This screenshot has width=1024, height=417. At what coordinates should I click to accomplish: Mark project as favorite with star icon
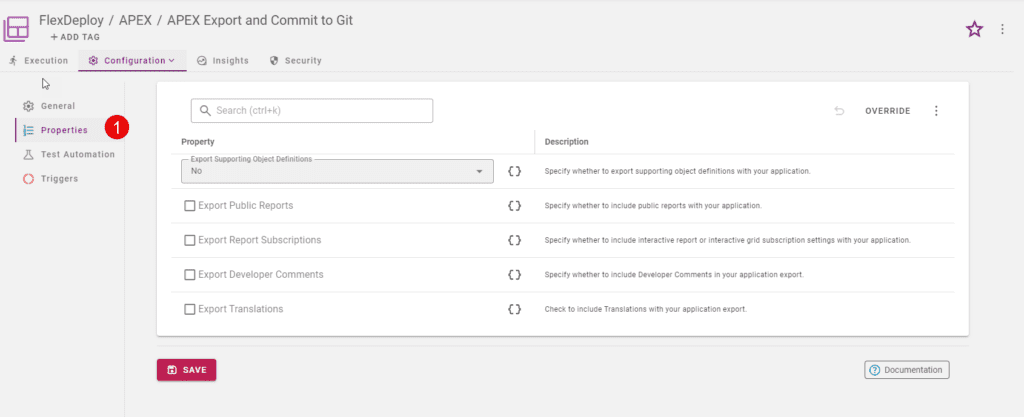[974, 29]
